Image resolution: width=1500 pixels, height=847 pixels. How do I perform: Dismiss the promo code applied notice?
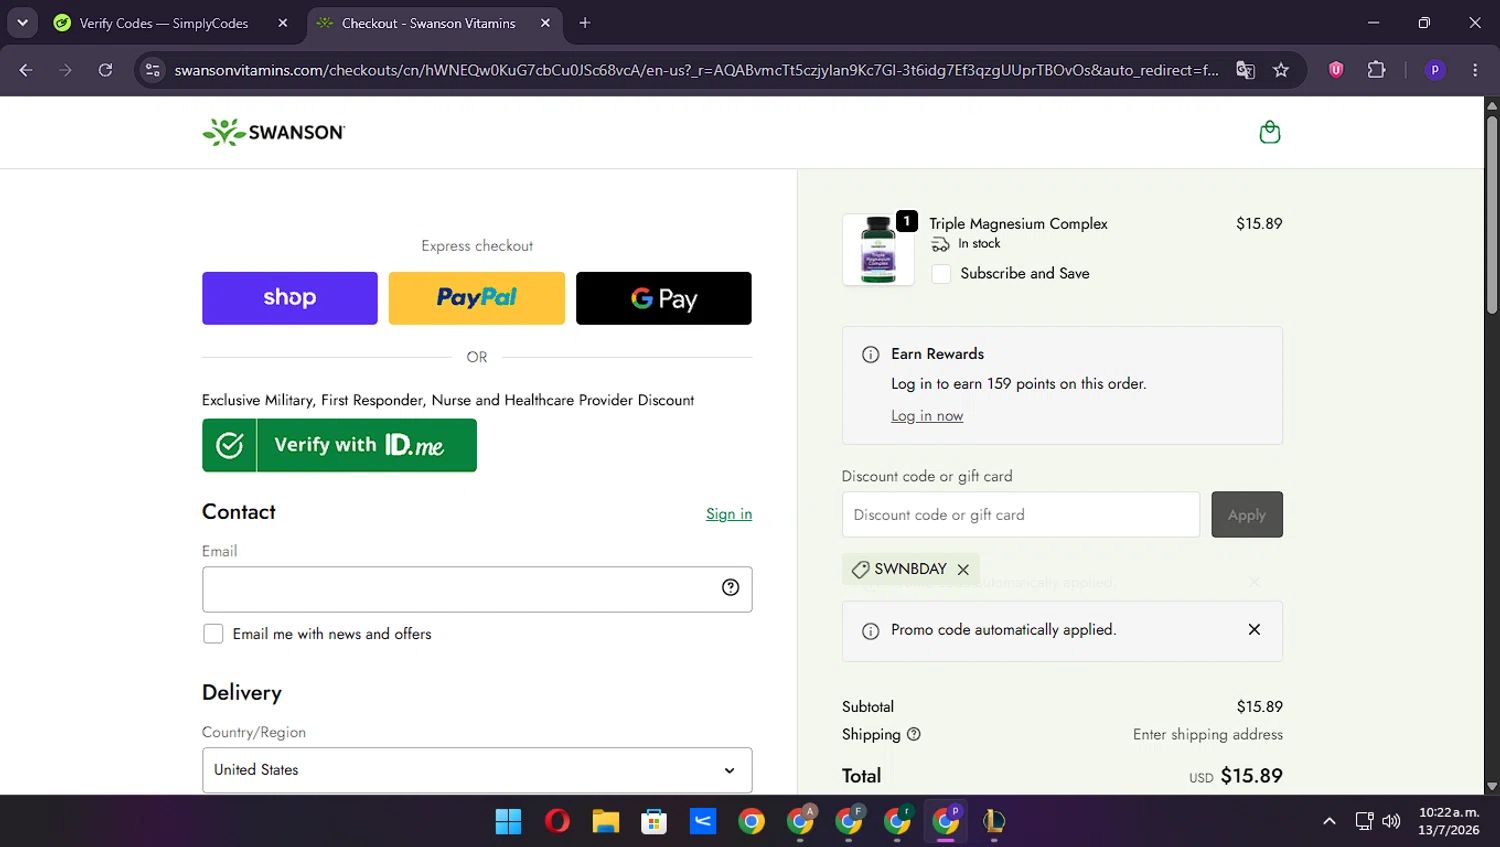tap(1254, 629)
